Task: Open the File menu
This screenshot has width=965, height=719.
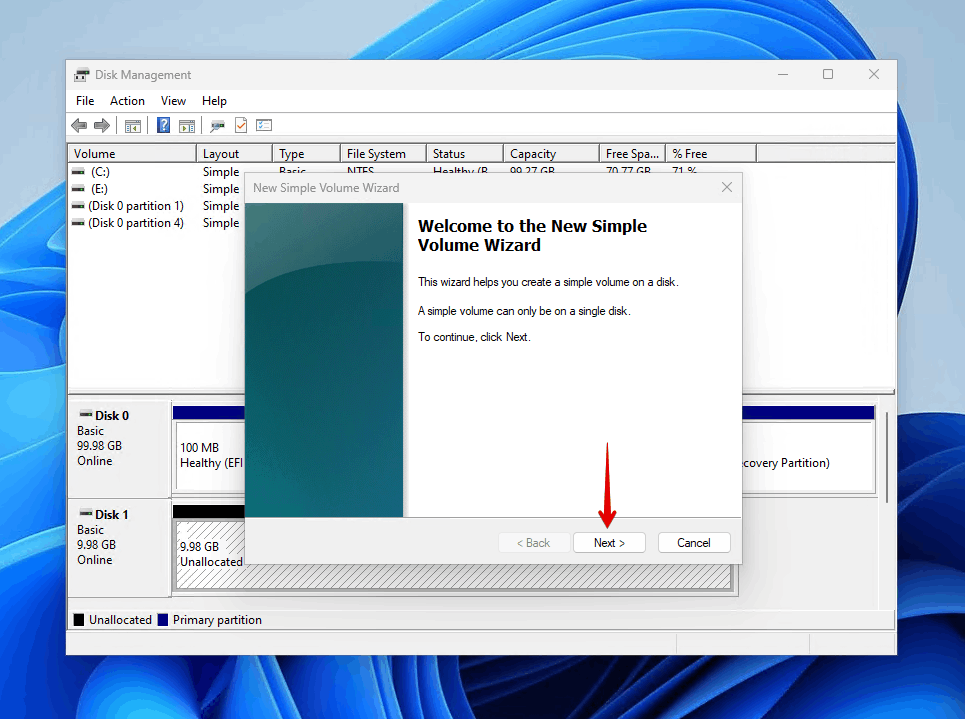Action: 85,100
